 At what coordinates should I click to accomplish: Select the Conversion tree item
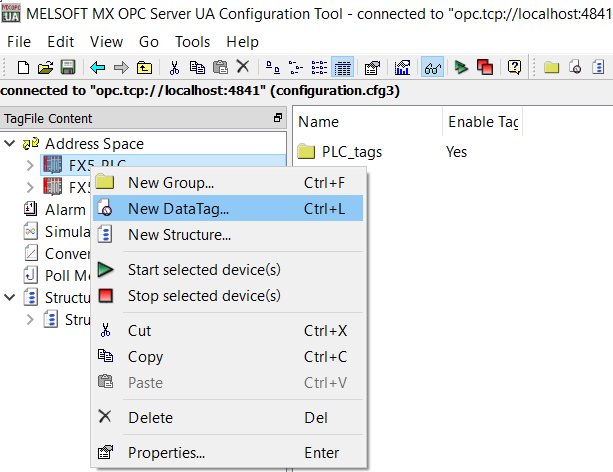pyautogui.click(x=67, y=254)
